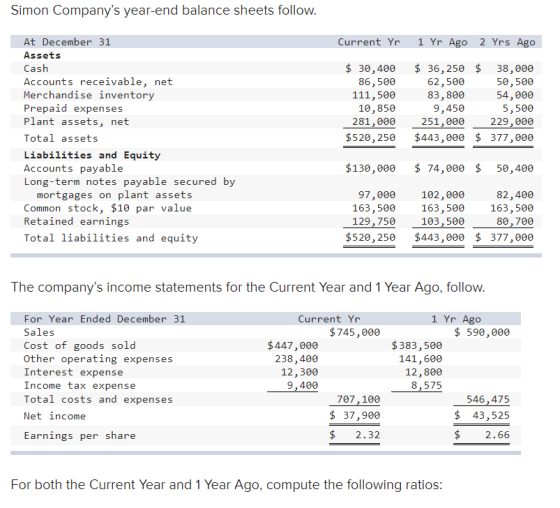560x508 pixels.
Task: Click notes payable value 102,000
Action: [443, 195]
